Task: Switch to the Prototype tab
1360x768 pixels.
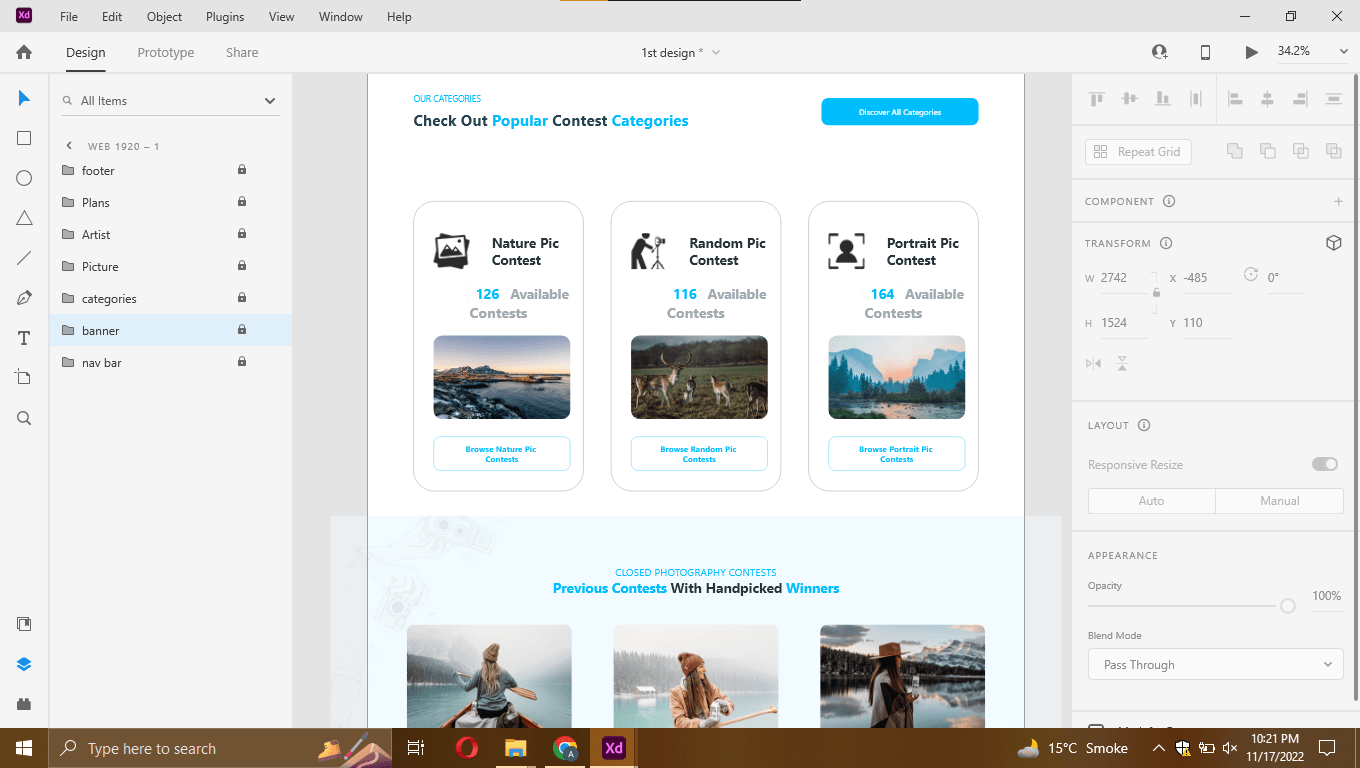Action: [165, 52]
